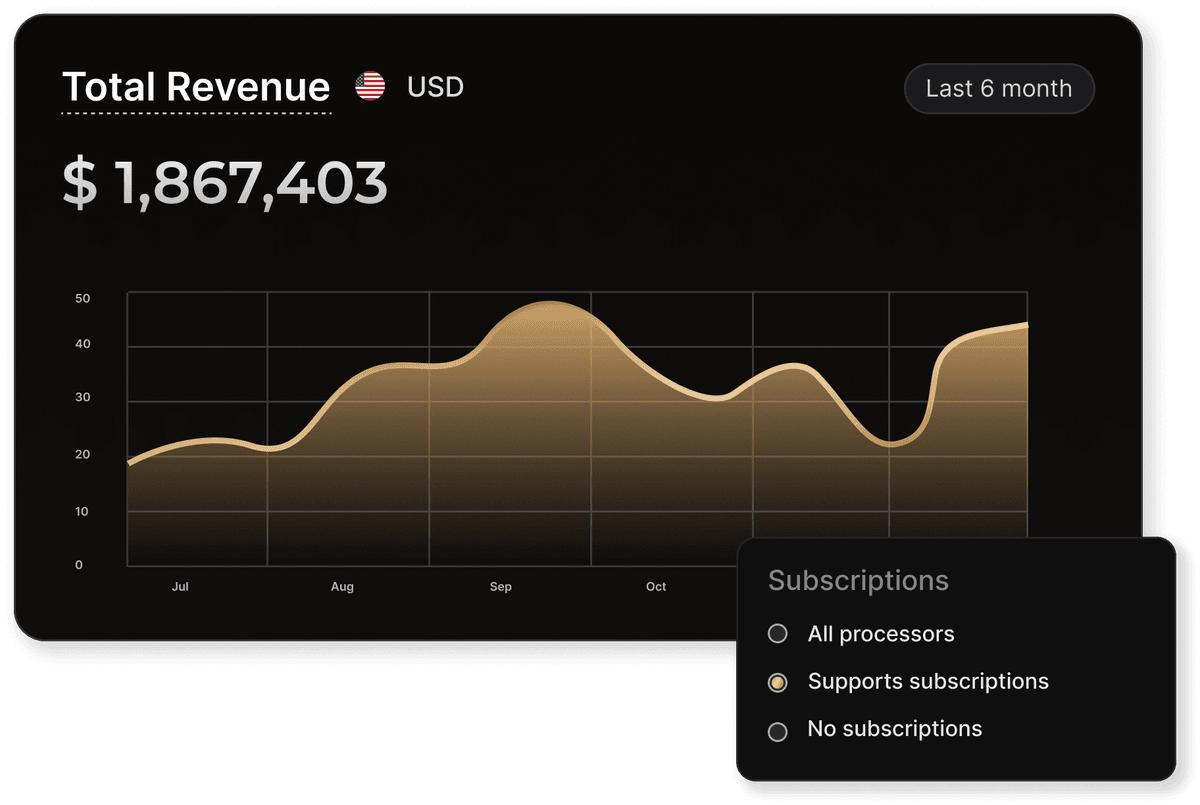Select the All processors radio button
1200x805 pixels.
coord(778,633)
